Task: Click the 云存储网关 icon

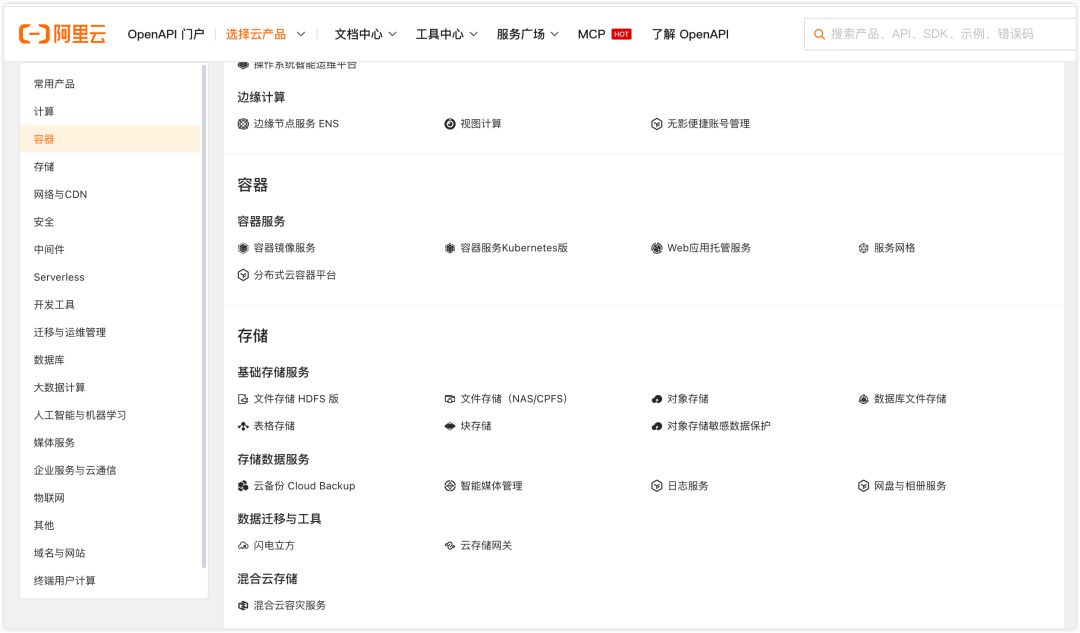Action: 450,546
